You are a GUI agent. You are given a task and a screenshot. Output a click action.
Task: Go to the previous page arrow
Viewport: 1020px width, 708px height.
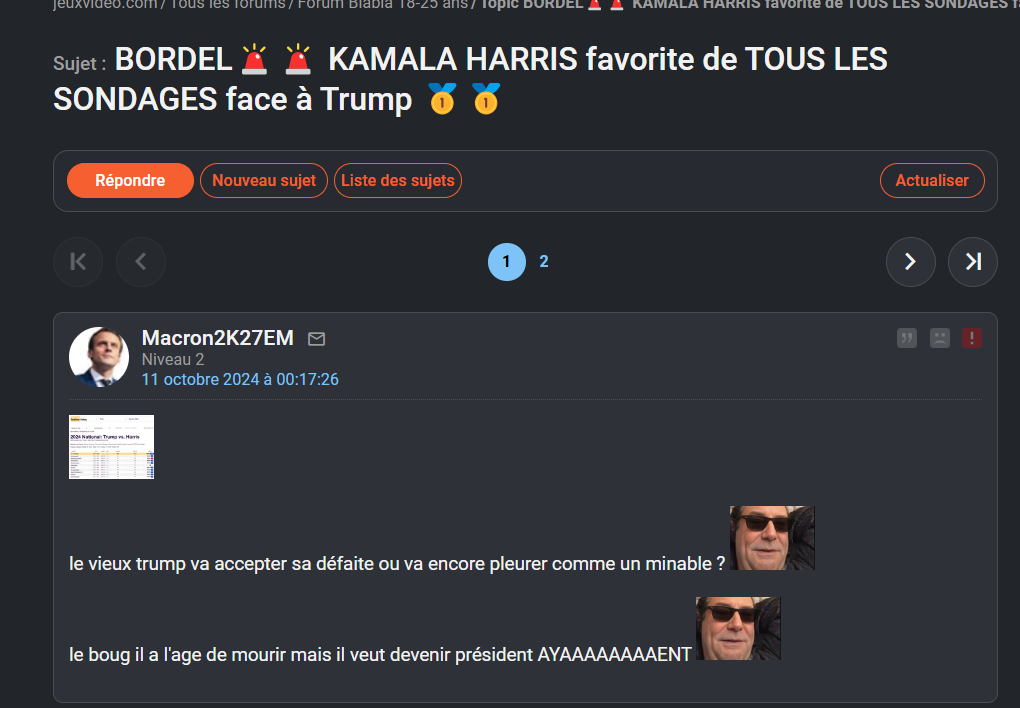tap(141, 262)
